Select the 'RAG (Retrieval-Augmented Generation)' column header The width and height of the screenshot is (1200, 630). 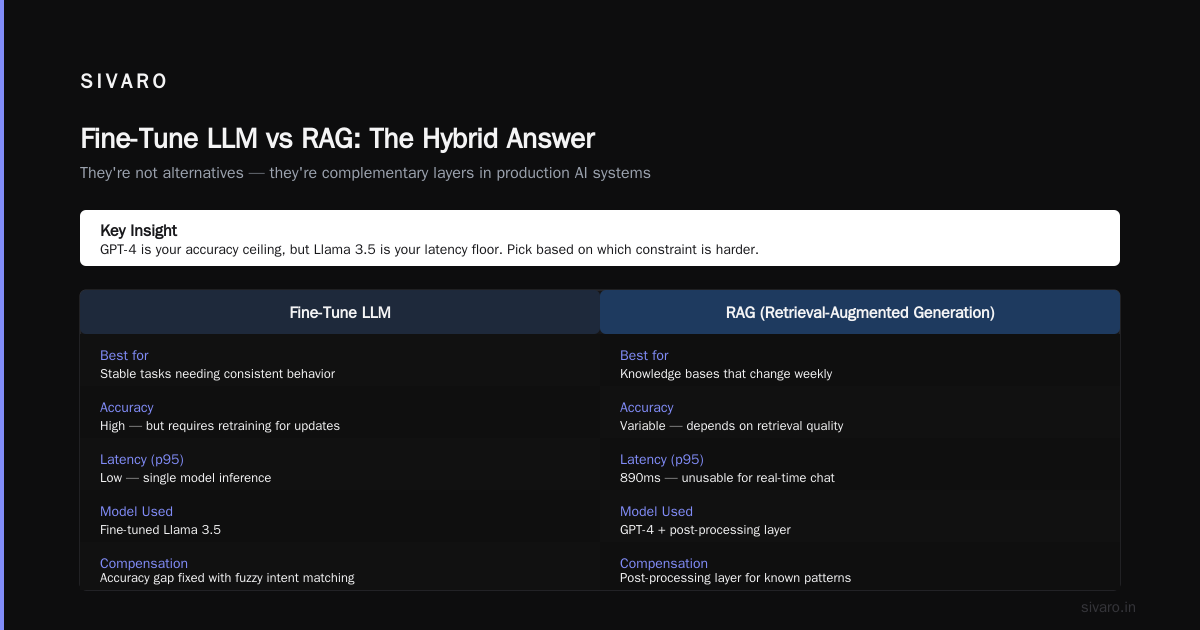860,313
